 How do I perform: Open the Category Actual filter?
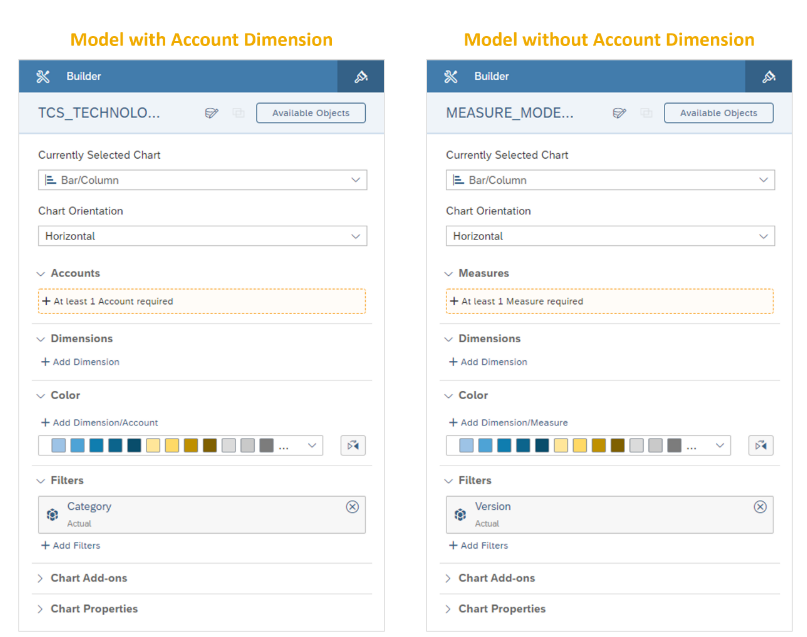point(202,515)
